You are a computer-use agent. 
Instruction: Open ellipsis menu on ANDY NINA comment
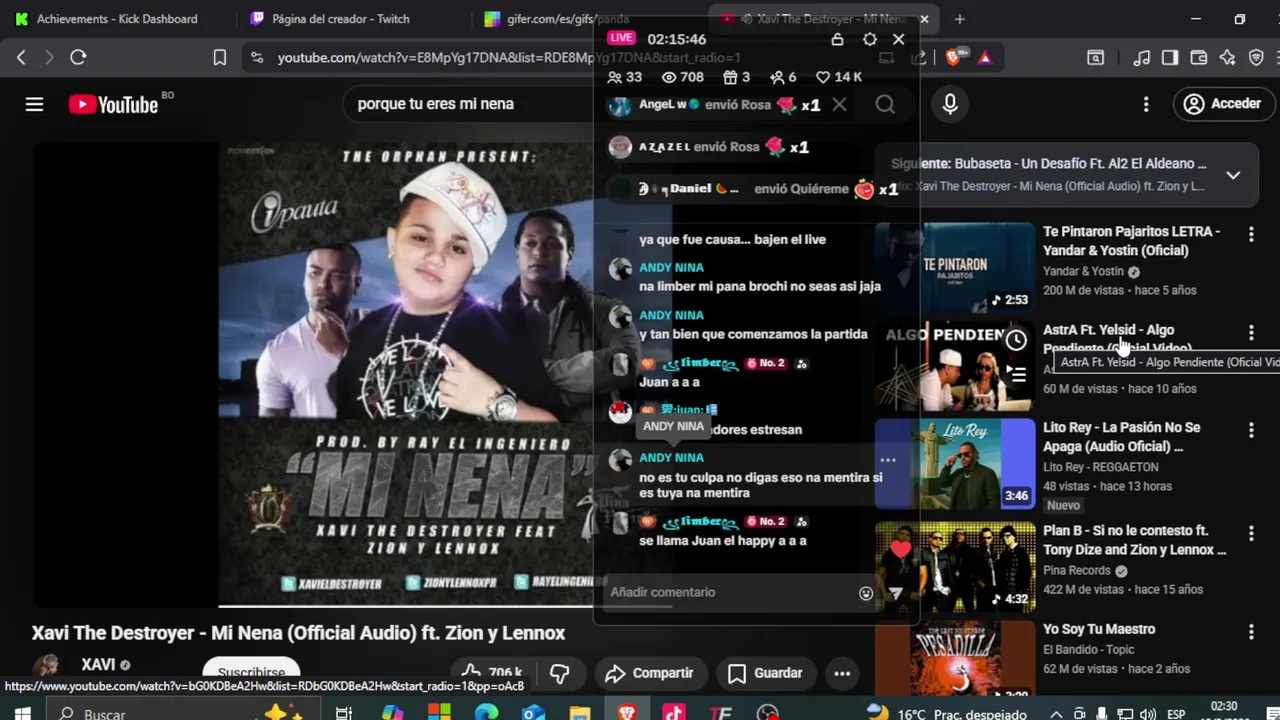point(887,461)
